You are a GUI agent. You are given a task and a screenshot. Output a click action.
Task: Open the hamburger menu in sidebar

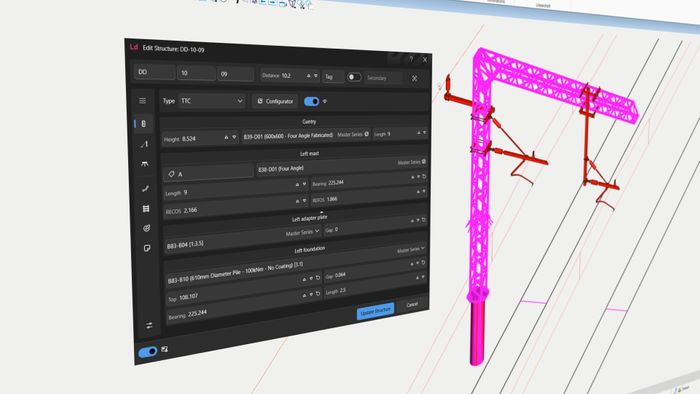(142, 101)
